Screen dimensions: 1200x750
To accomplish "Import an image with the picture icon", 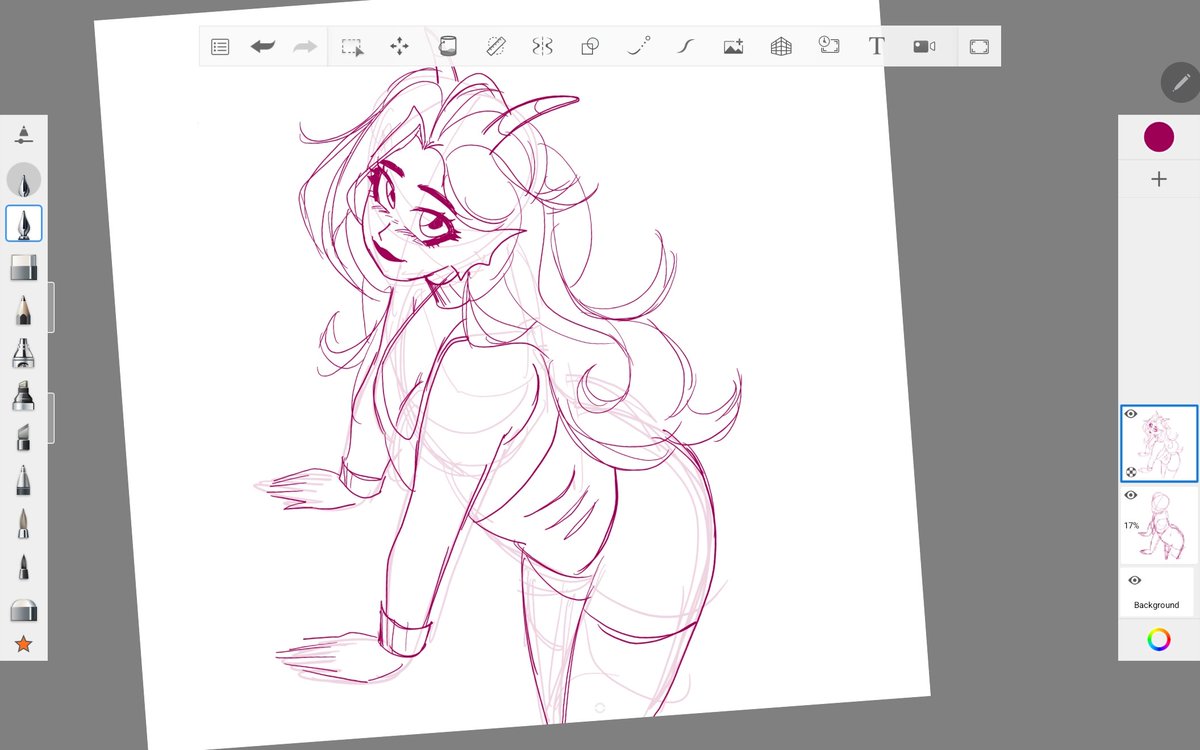I will pos(733,46).
